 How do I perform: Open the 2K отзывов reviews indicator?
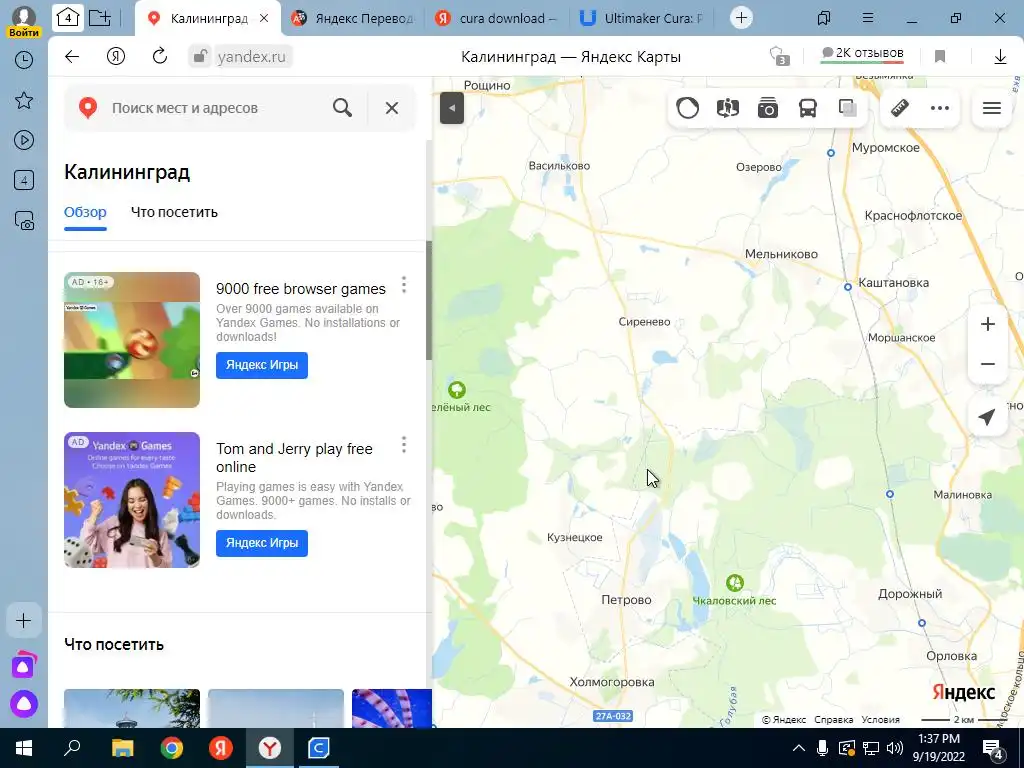coord(863,54)
